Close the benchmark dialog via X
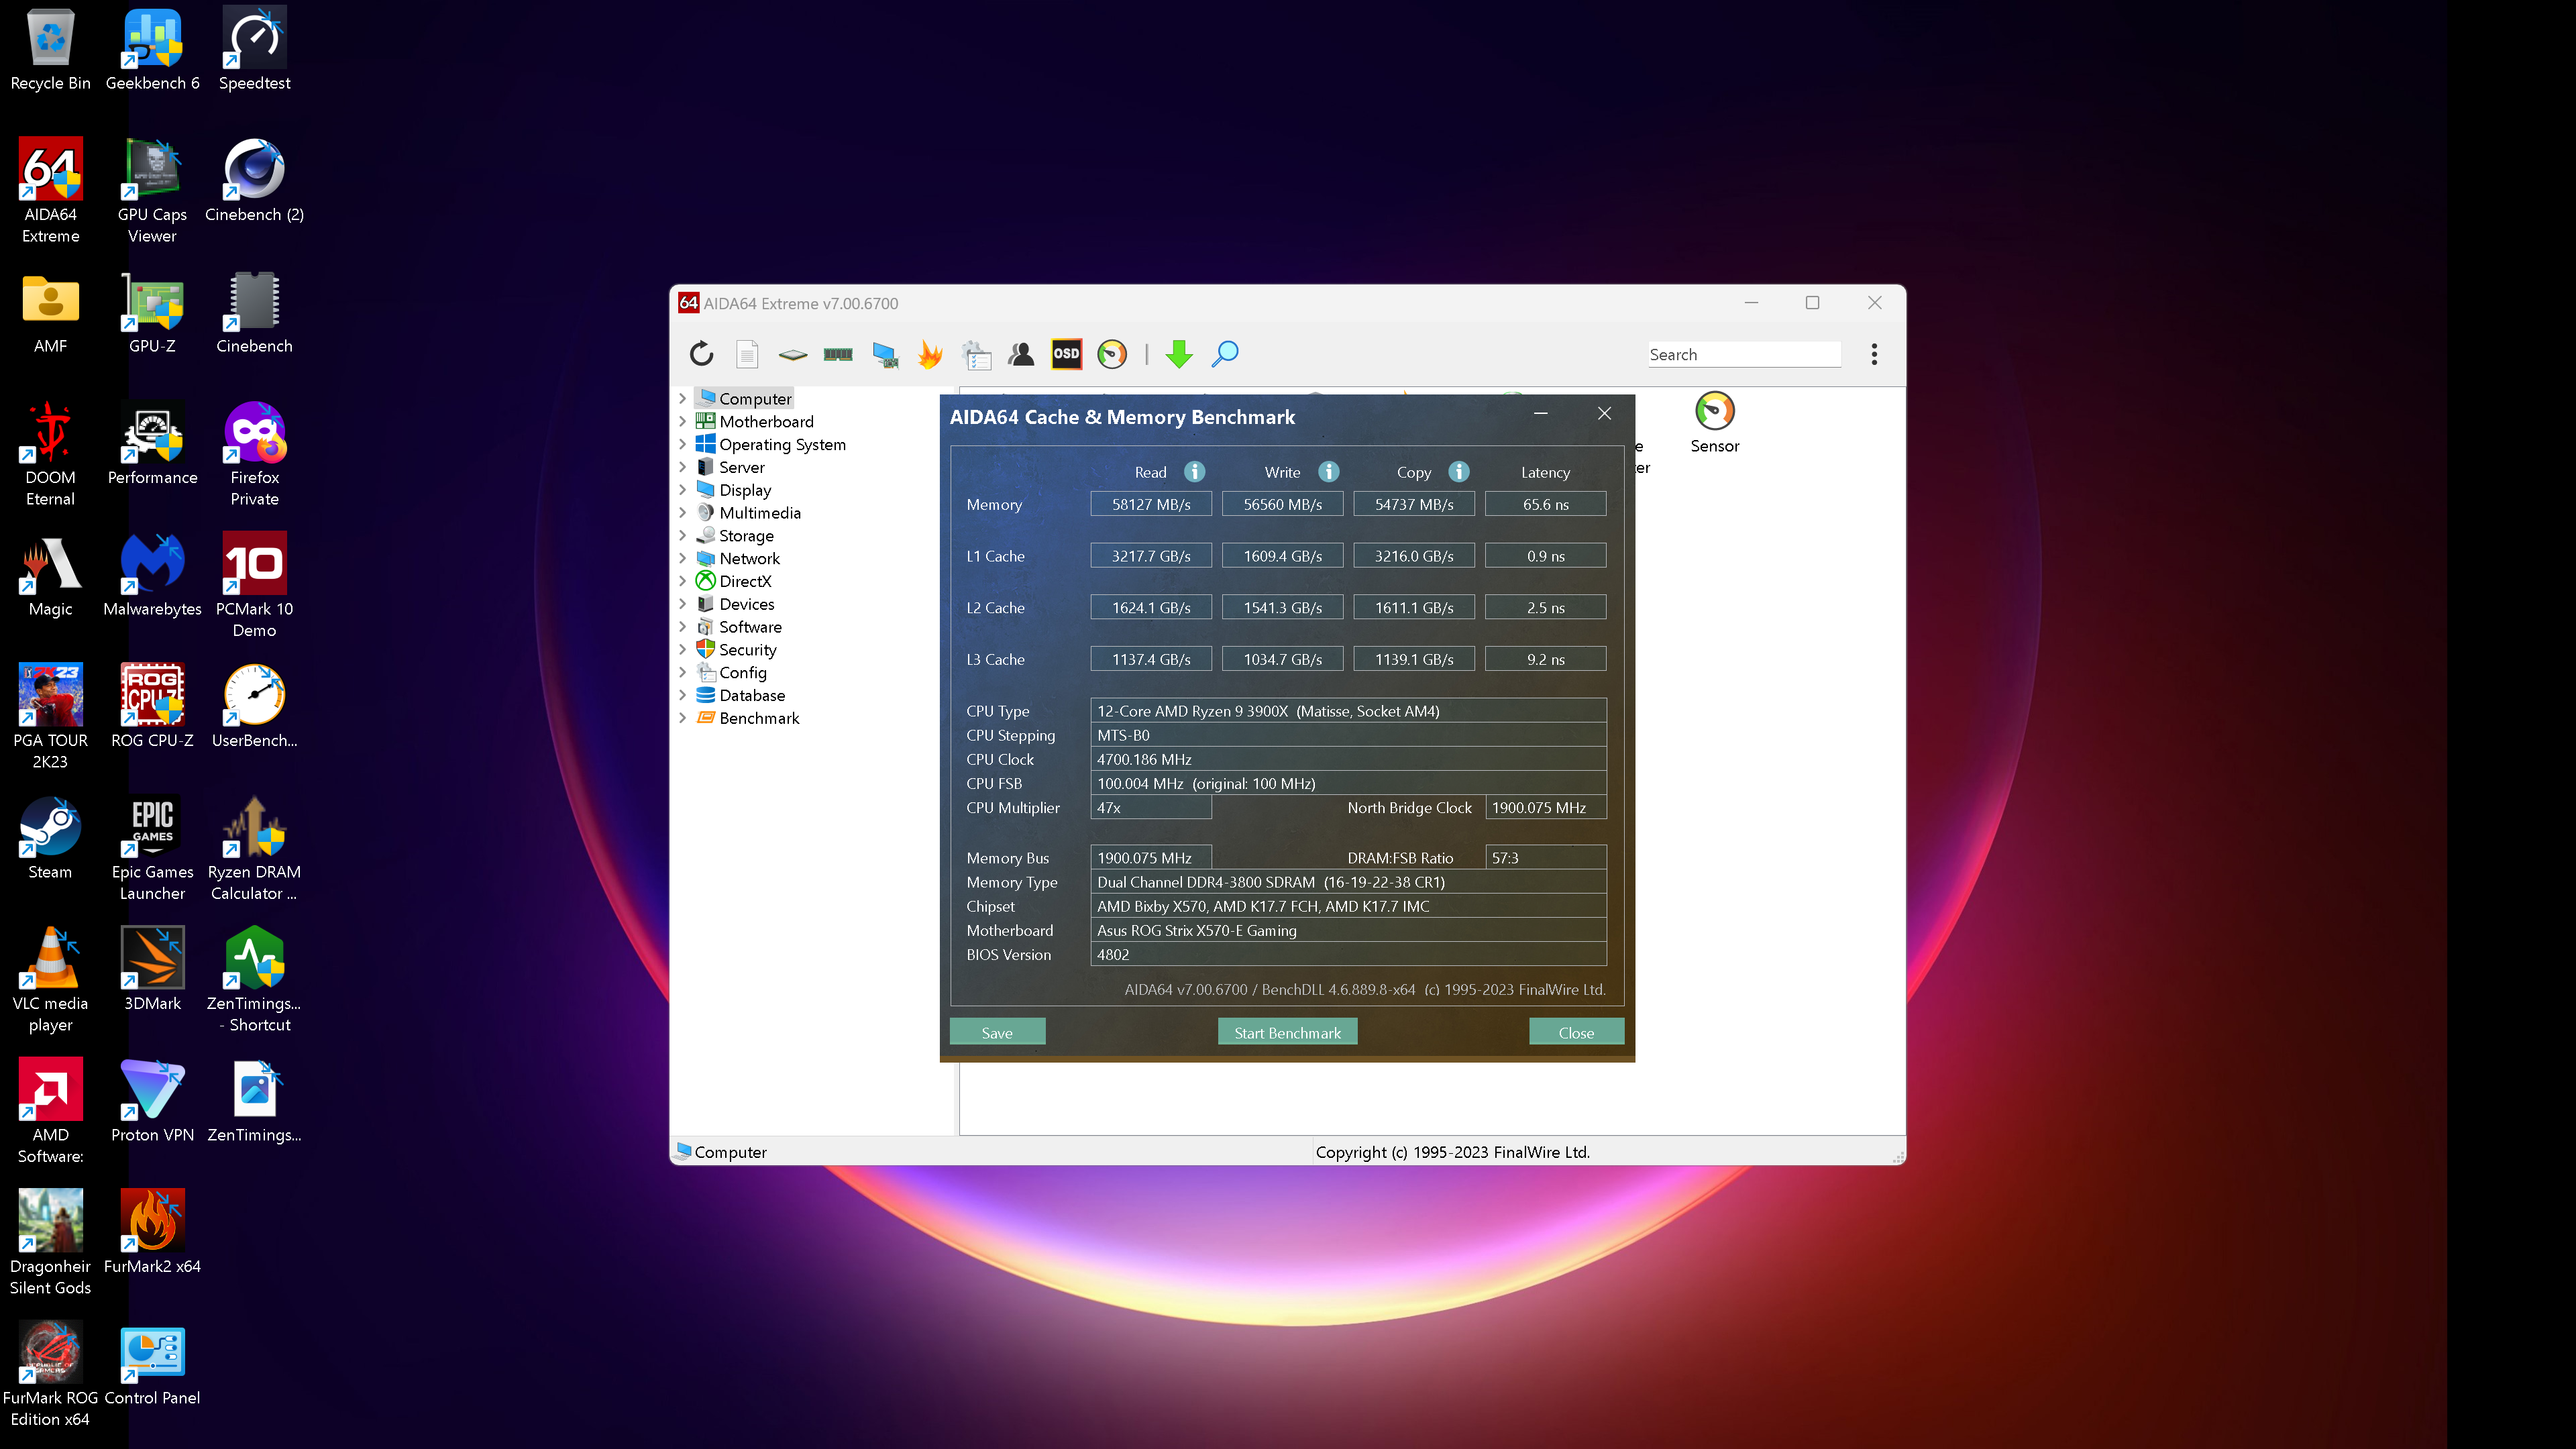The width and height of the screenshot is (2576, 1449). pos(1604,413)
